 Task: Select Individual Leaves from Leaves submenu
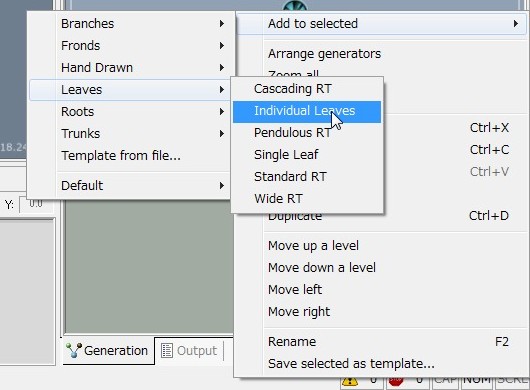pos(307,112)
